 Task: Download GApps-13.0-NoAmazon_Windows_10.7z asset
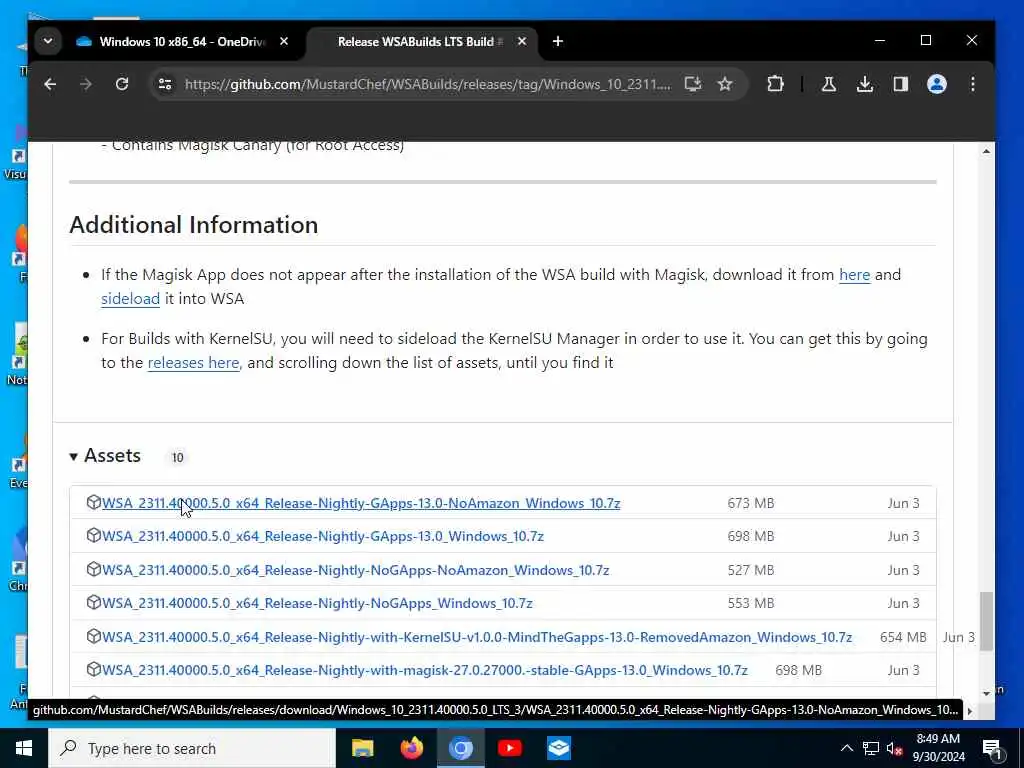(x=361, y=504)
